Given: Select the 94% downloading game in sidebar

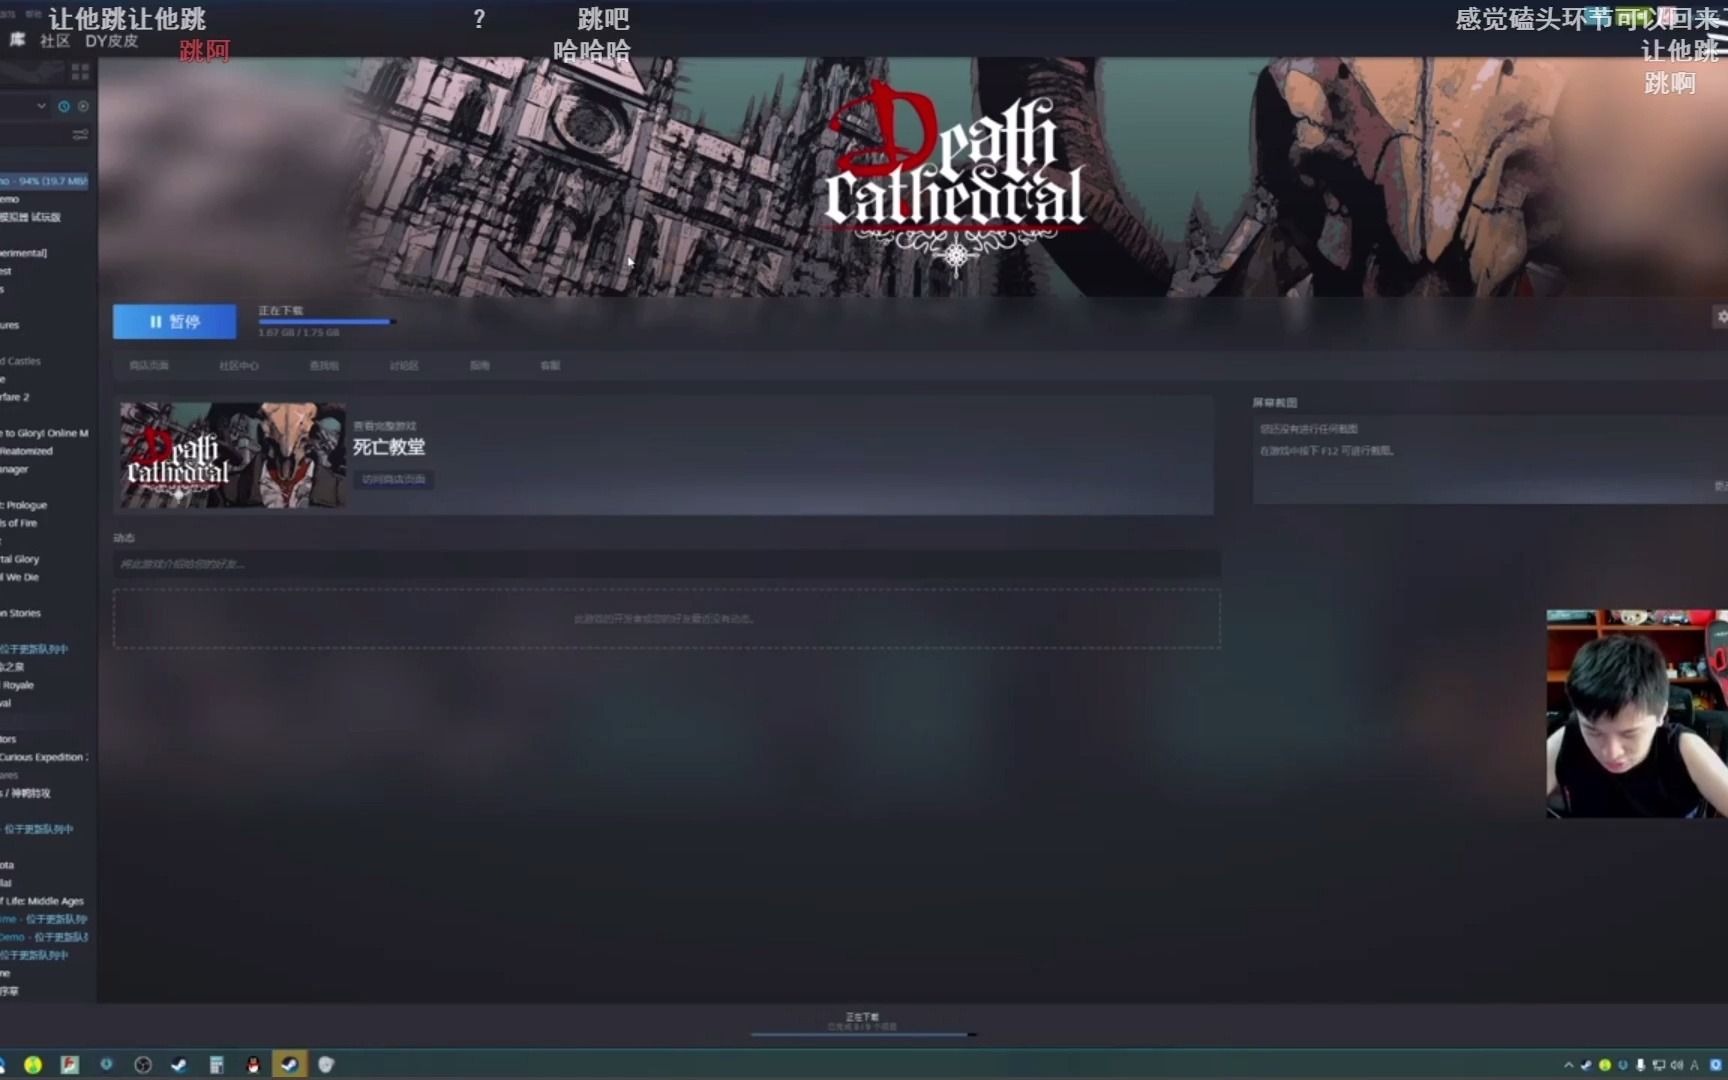Looking at the screenshot, I should (x=45, y=181).
